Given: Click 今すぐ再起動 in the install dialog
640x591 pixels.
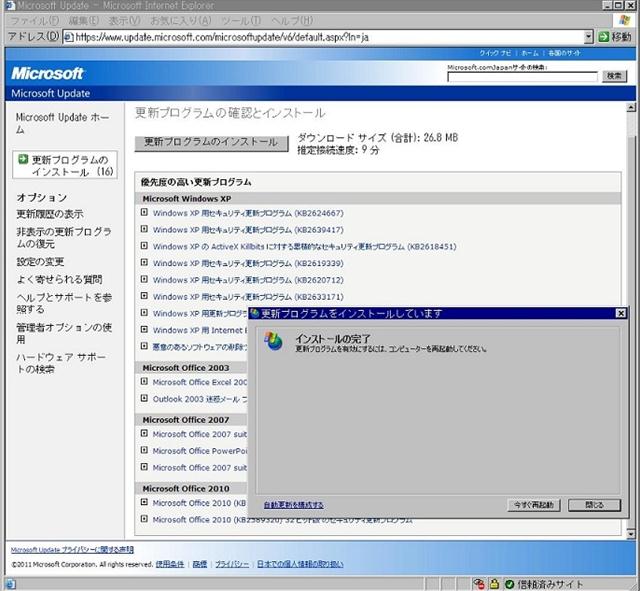Looking at the screenshot, I should click(x=534, y=505).
